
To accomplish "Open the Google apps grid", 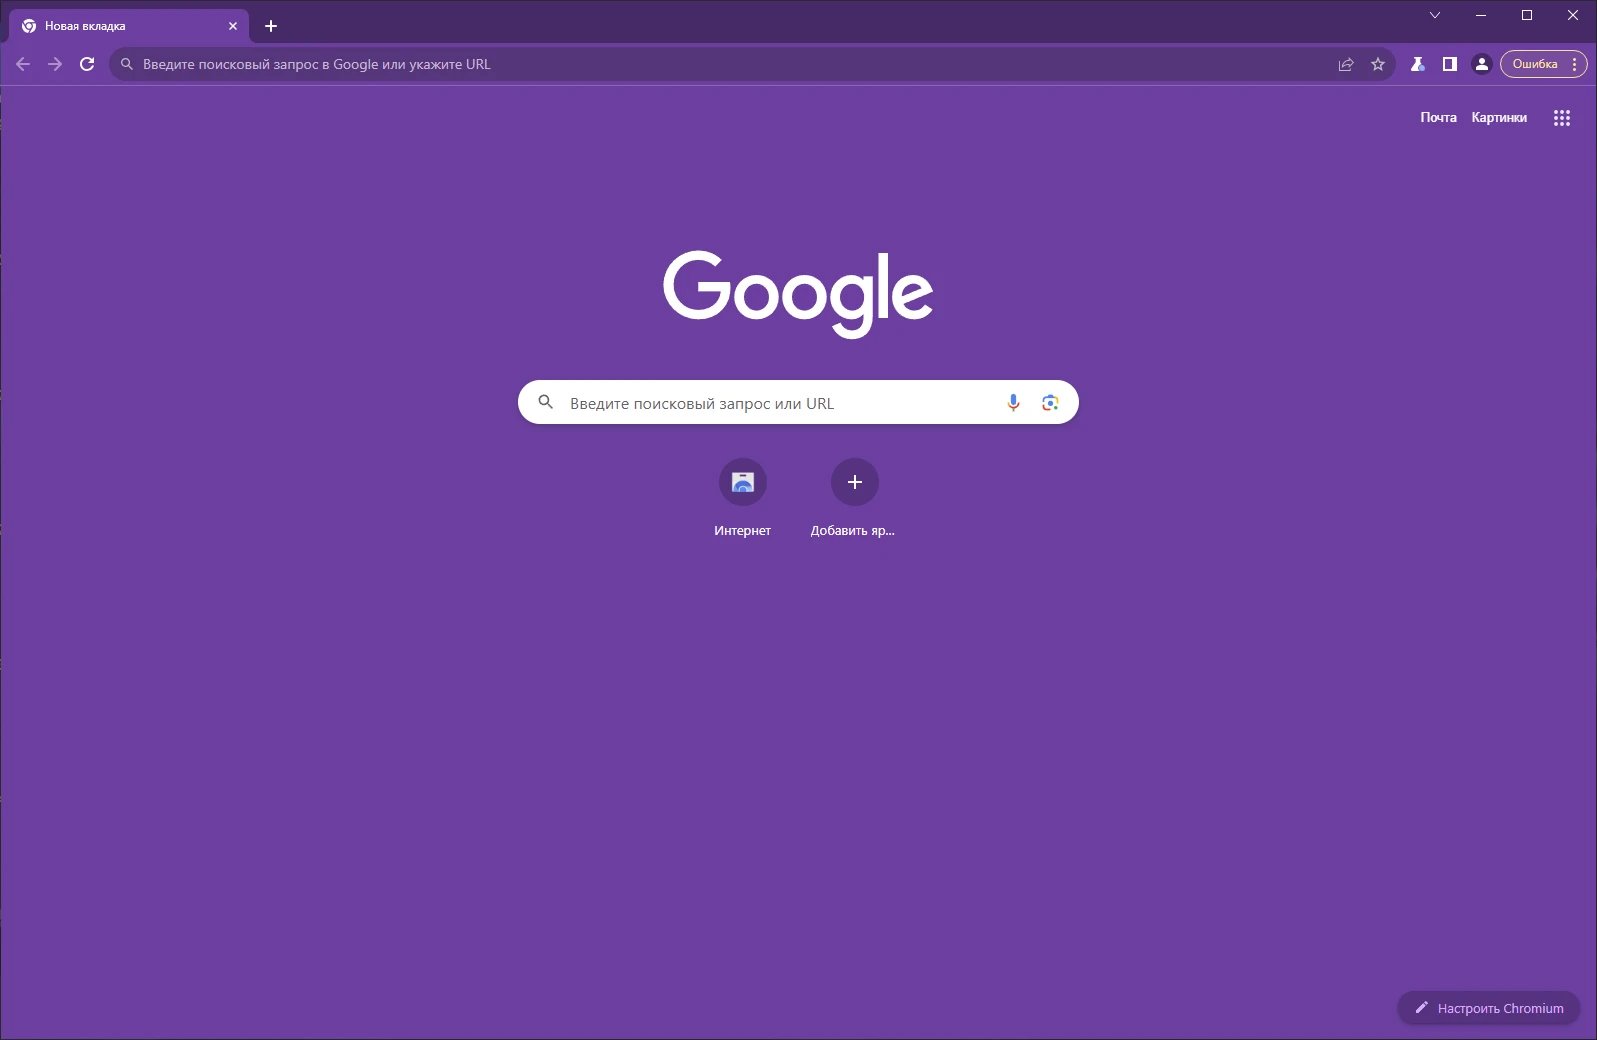I will click(x=1562, y=118).
